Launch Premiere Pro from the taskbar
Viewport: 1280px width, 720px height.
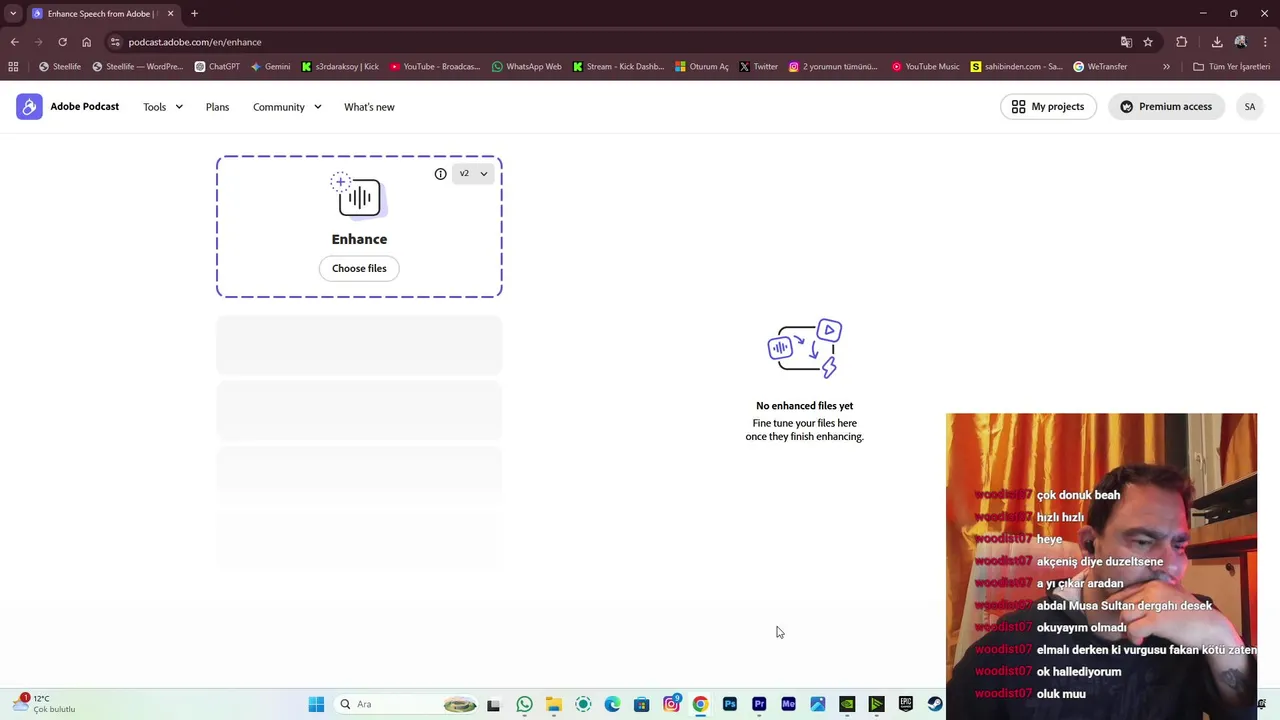[x=759, y=704]
